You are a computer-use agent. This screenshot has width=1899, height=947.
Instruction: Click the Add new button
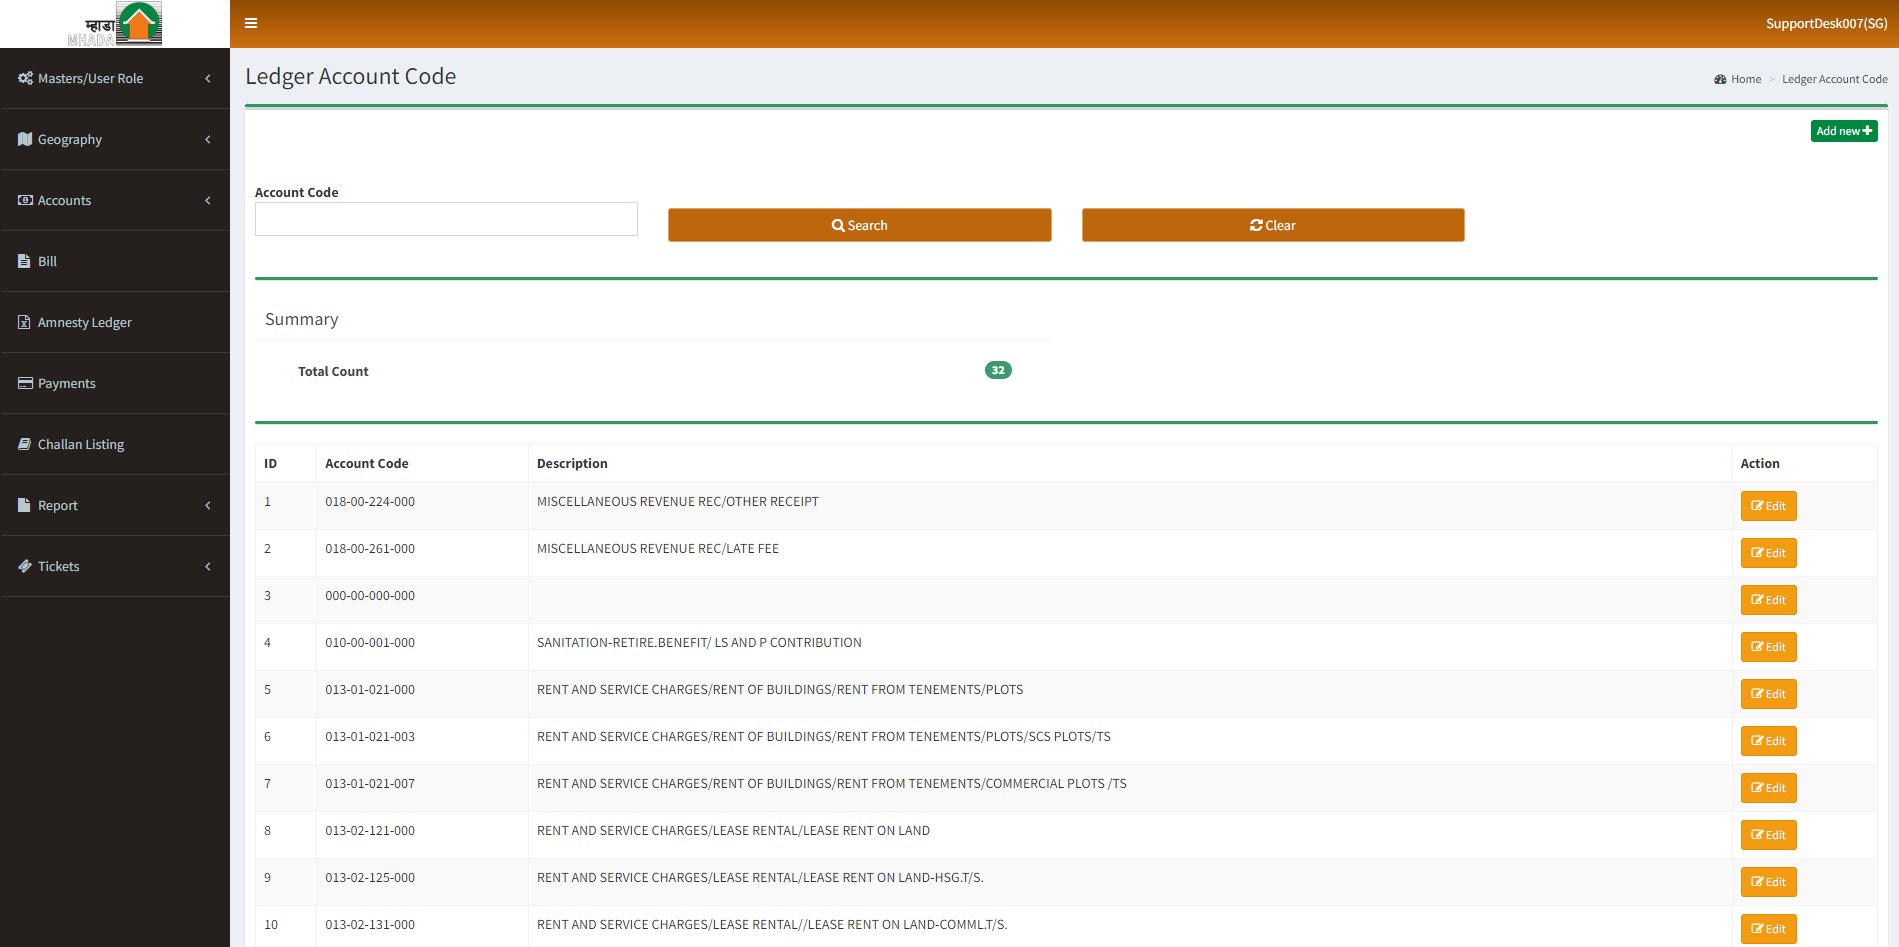pos(1843,131)
